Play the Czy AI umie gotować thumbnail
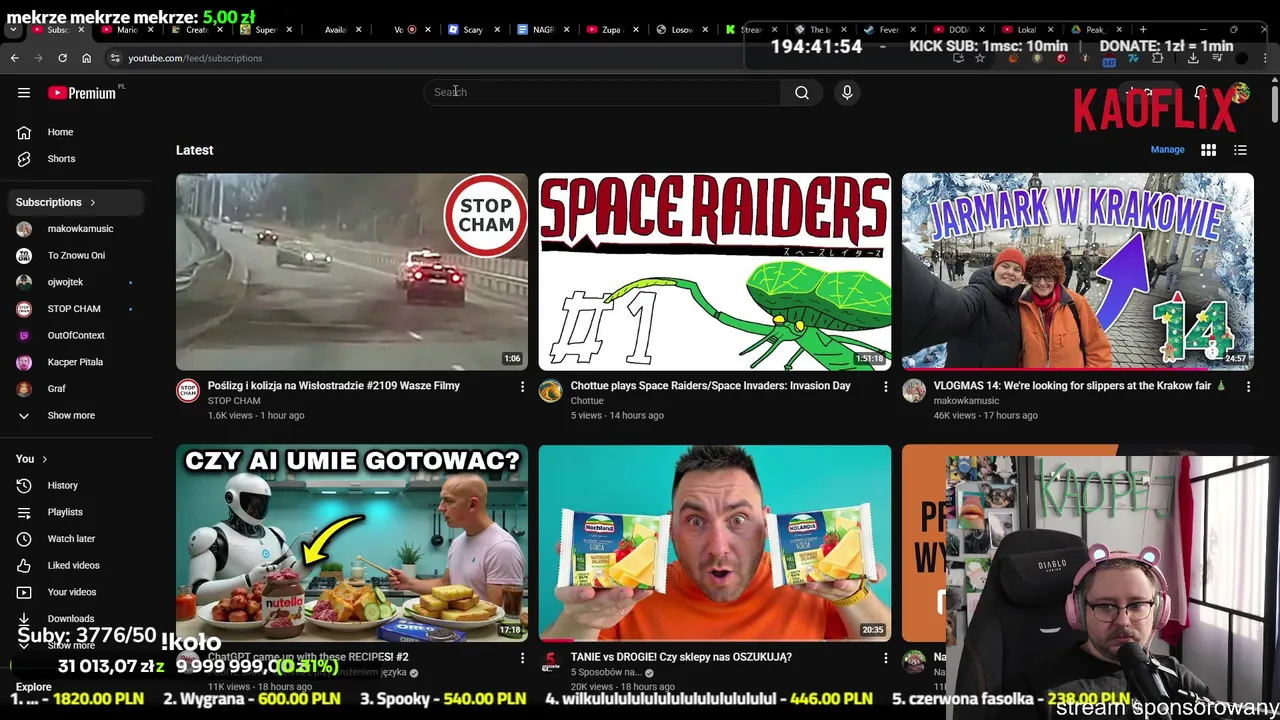The width and height of the screenshot is (1280, 720). pyautogui.click(x=352, y=543)
